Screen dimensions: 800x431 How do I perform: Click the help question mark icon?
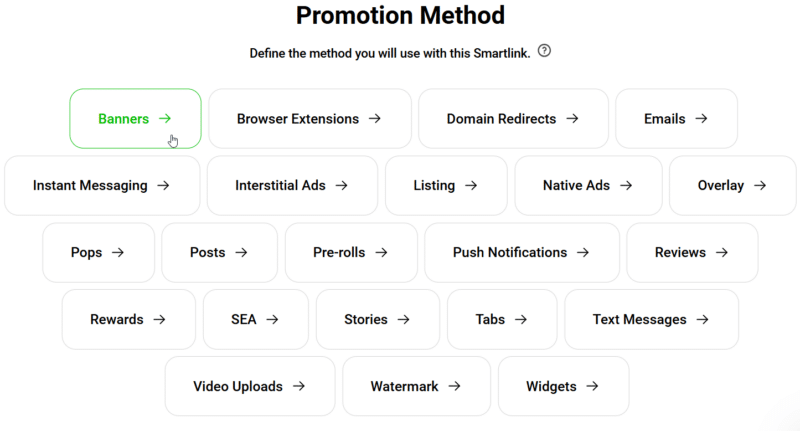pyautogui.click(x=544, y=51)
